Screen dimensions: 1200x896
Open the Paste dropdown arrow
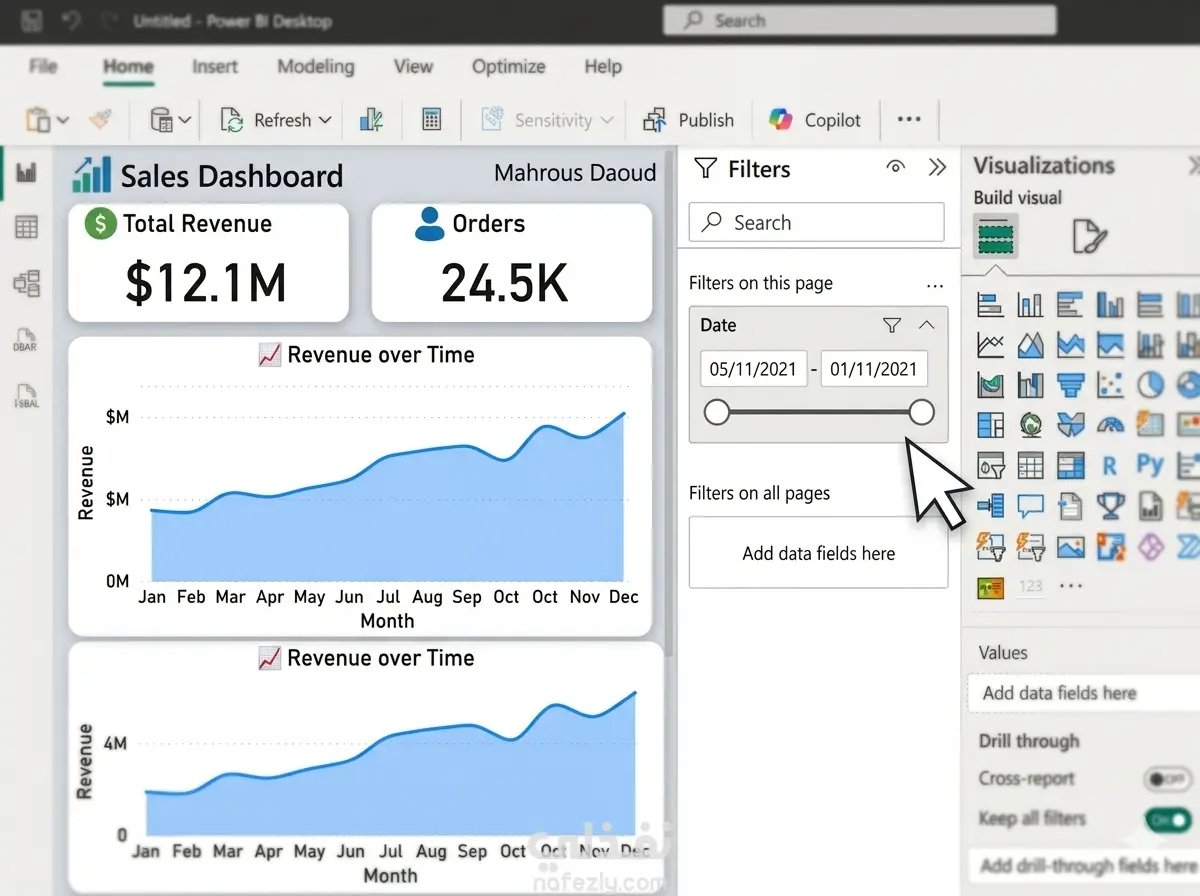point(63,121)
